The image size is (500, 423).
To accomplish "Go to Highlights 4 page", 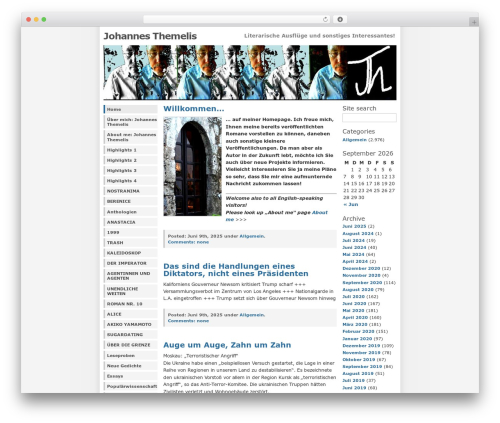I will click(131, 181).
